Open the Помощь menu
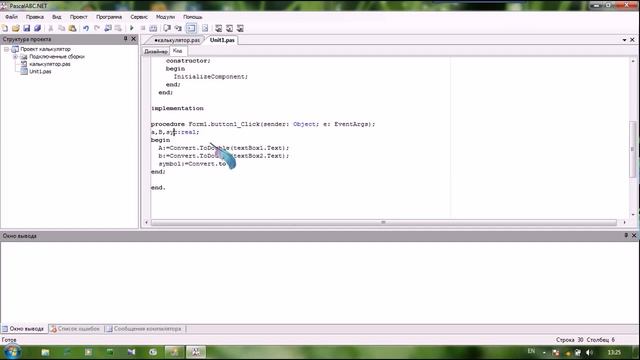The image size is (640, 360). [x=193, y=17]
